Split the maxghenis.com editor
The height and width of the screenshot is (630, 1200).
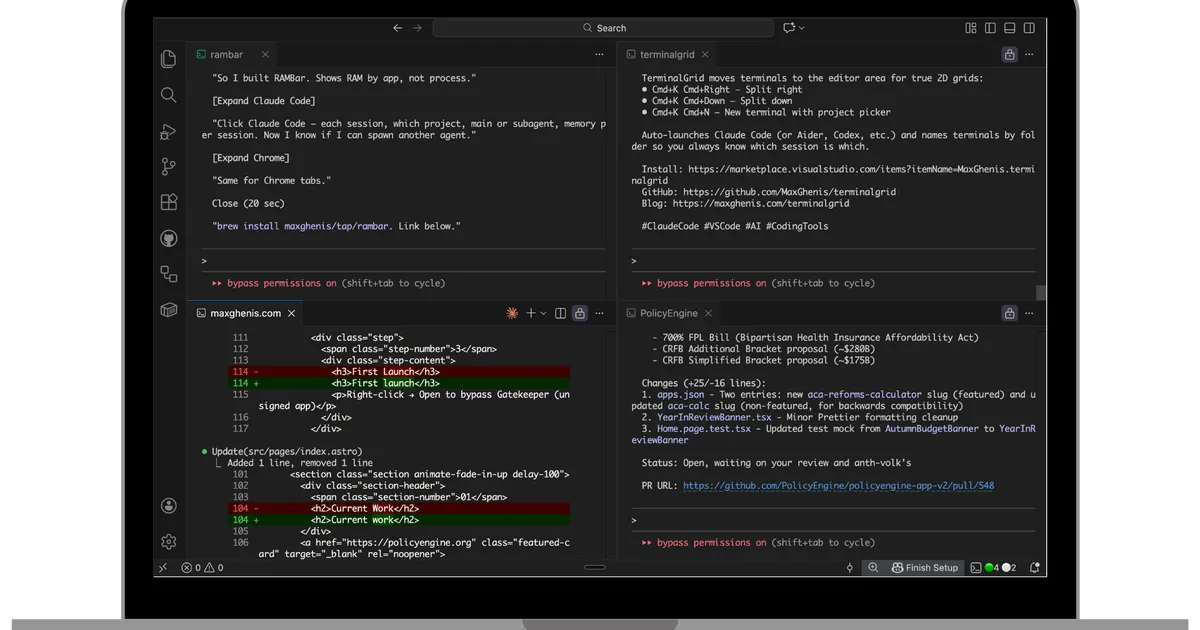click(560, 313)
